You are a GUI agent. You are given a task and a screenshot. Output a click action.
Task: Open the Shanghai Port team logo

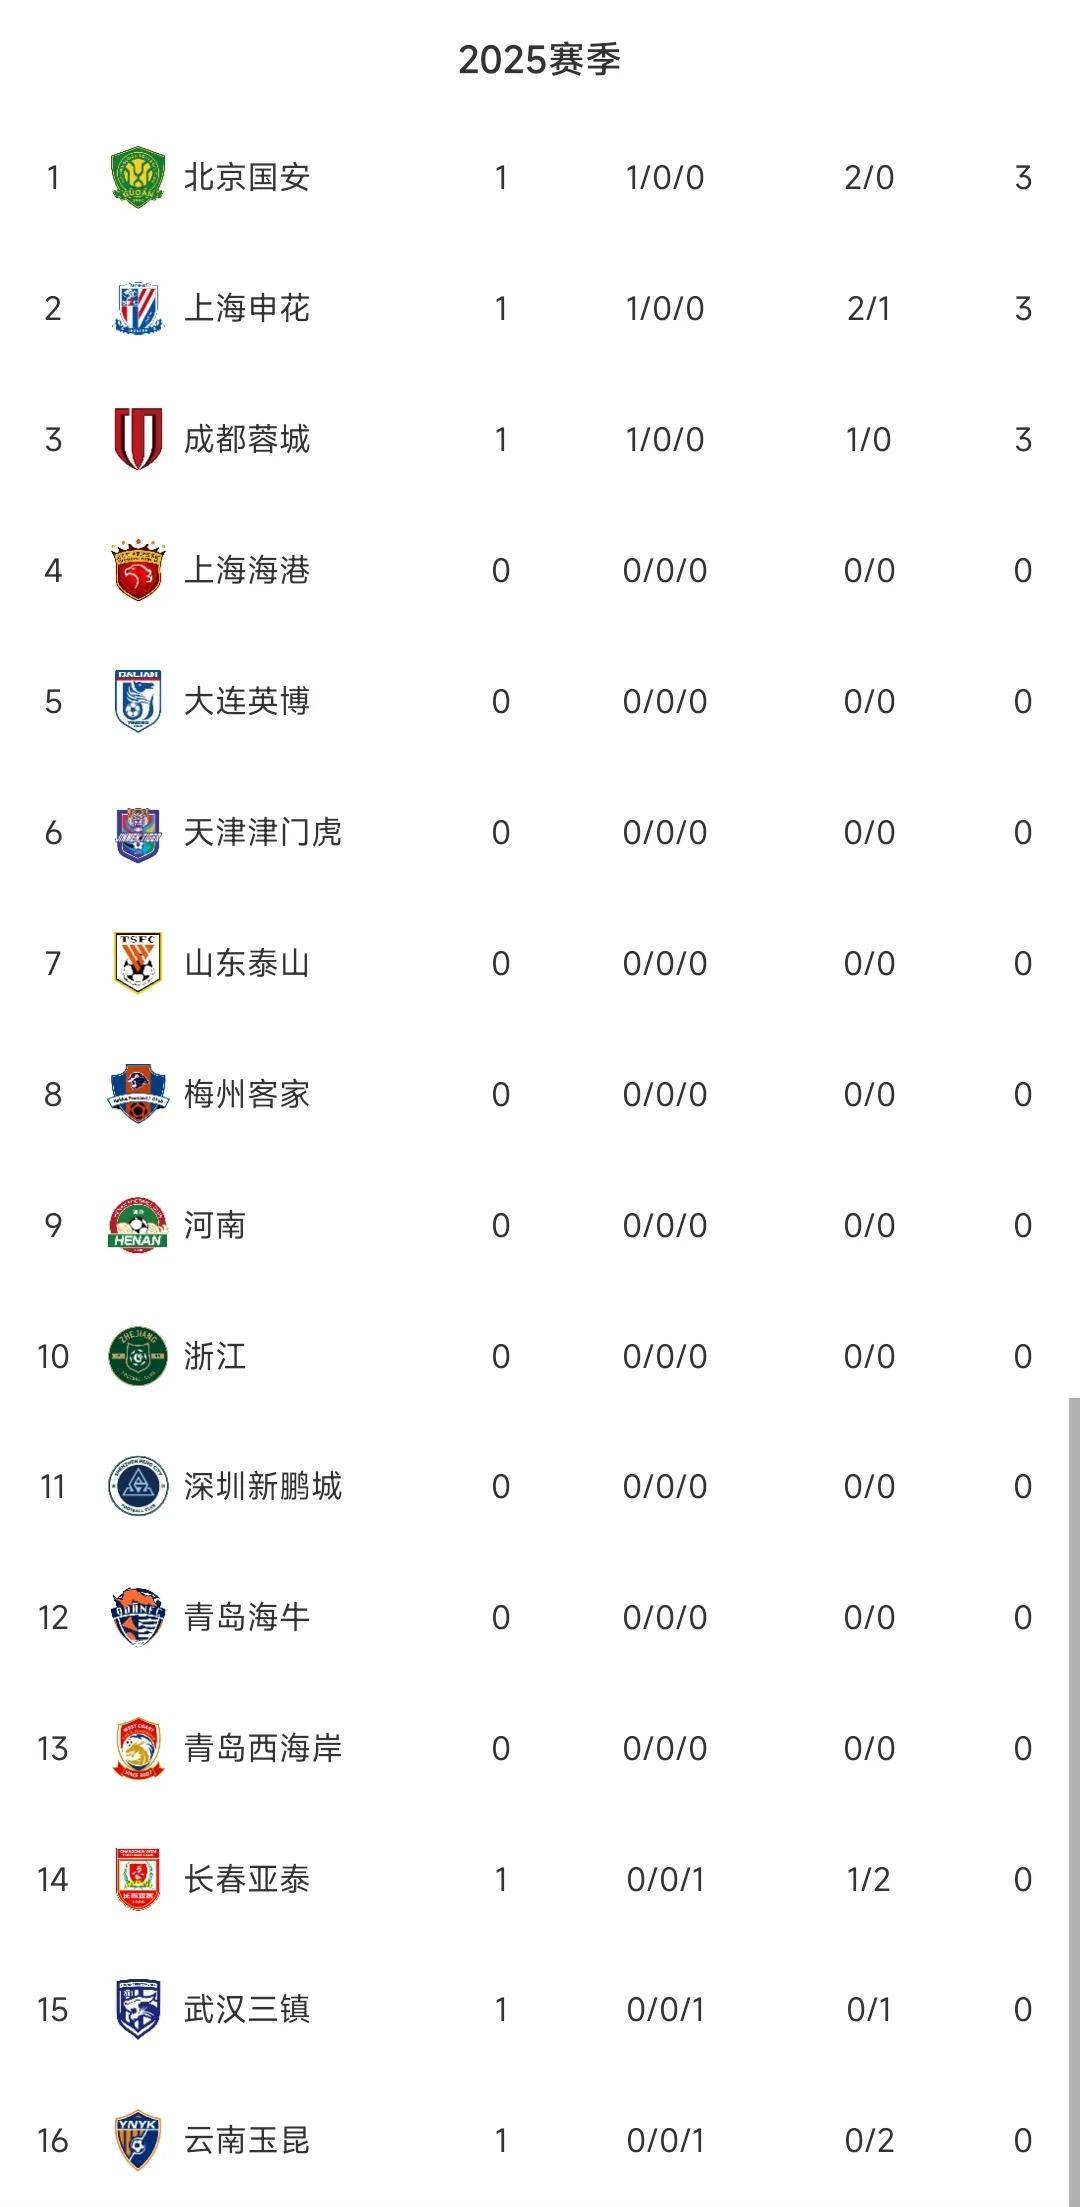click(138, 571)
